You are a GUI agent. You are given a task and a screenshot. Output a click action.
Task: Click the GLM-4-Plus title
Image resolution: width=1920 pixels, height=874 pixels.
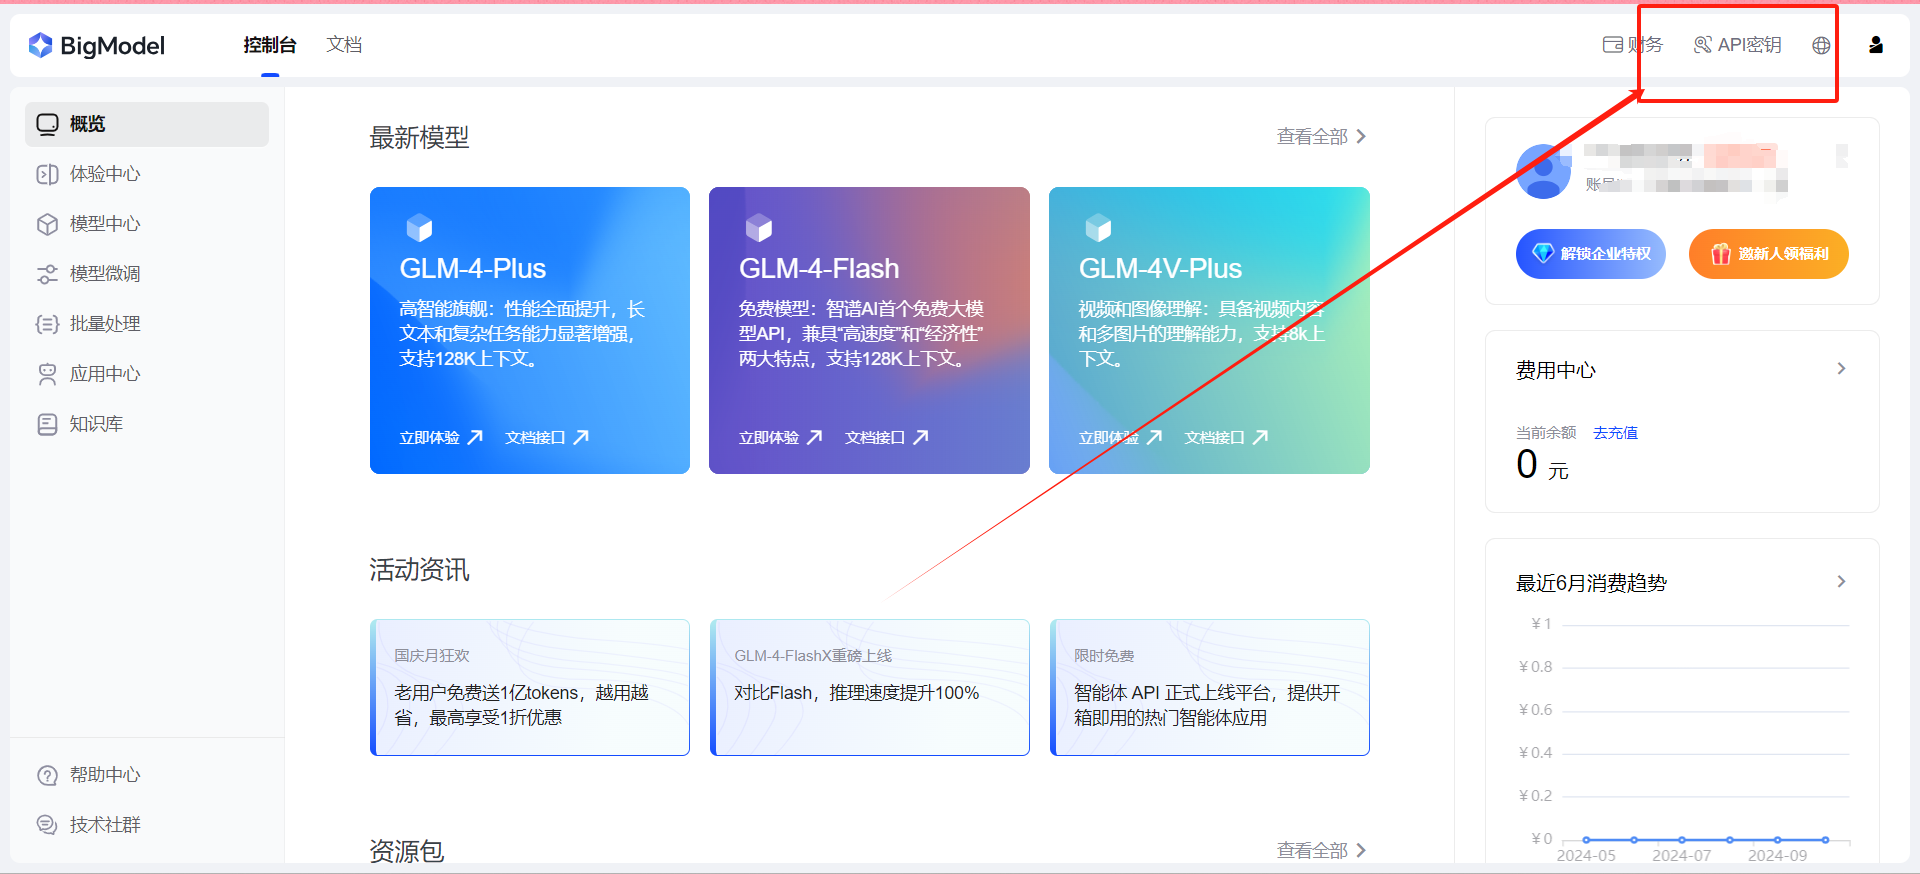click(473, 269)
